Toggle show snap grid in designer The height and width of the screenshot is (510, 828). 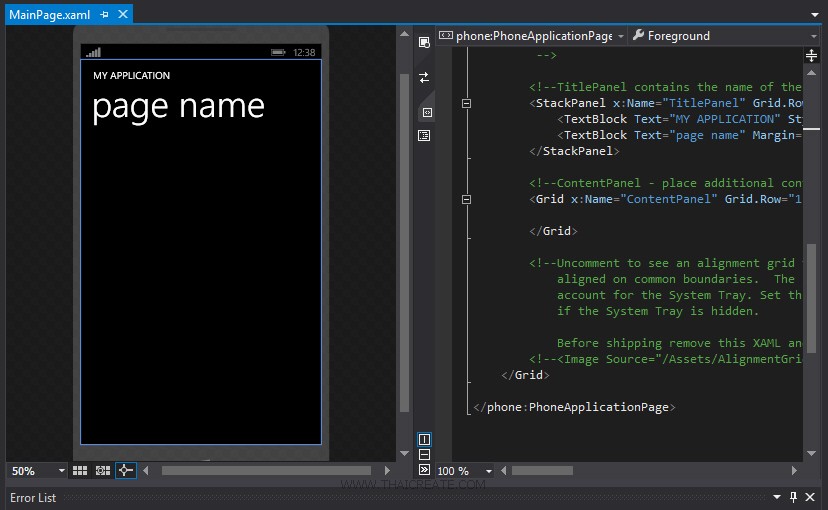pos(80,470)
